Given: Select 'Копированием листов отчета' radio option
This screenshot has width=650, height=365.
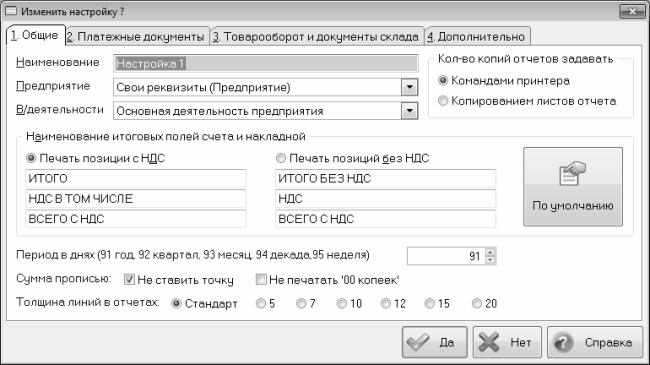Looking at the screenshot, I should [443, 101].
